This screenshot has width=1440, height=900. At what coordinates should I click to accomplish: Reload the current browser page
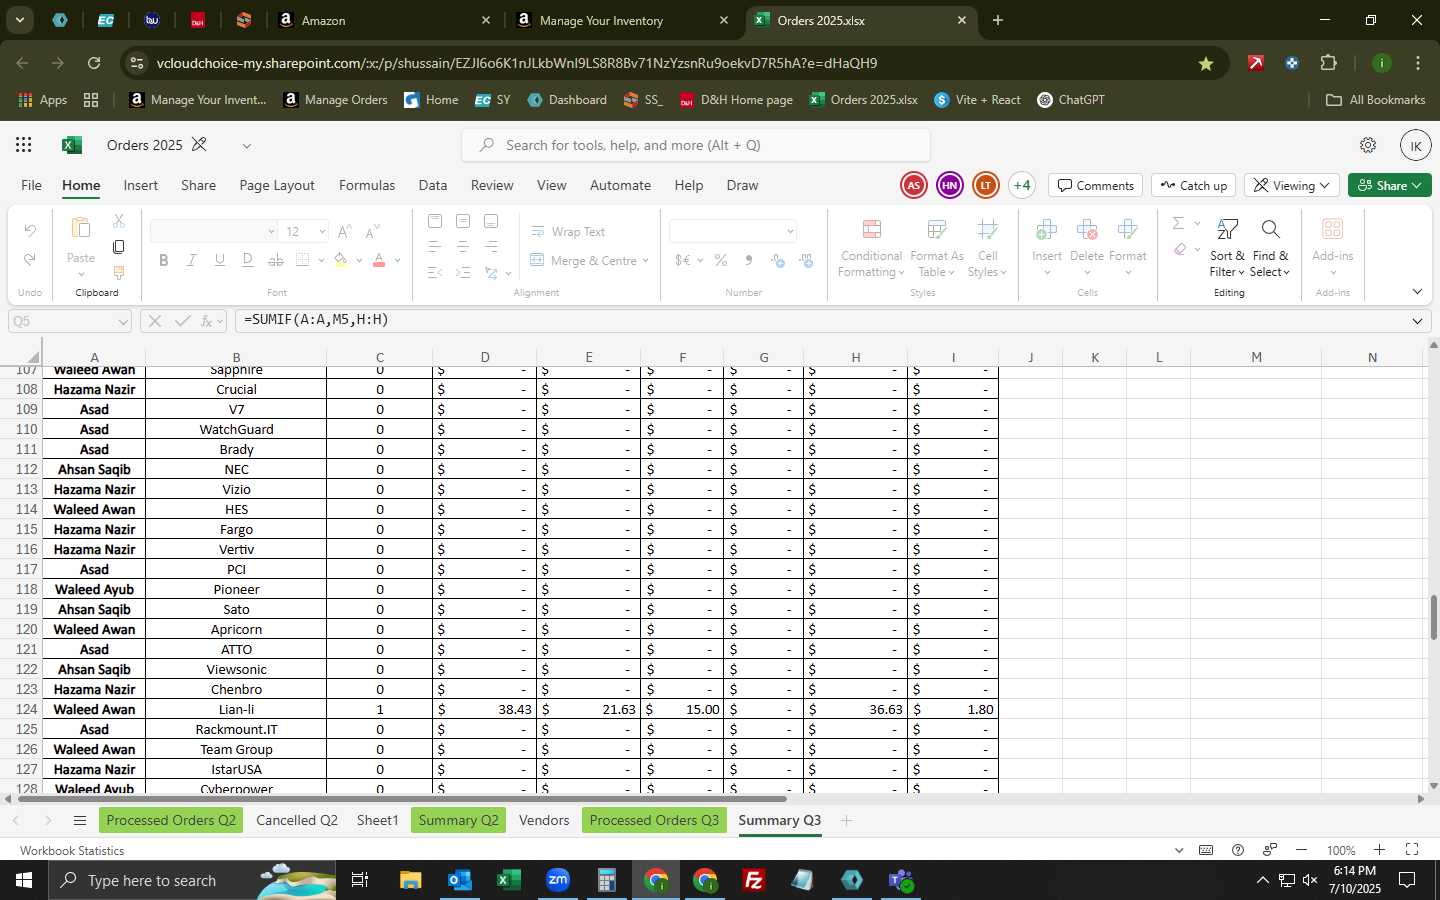pyautogui.click(x=94, y=63)
